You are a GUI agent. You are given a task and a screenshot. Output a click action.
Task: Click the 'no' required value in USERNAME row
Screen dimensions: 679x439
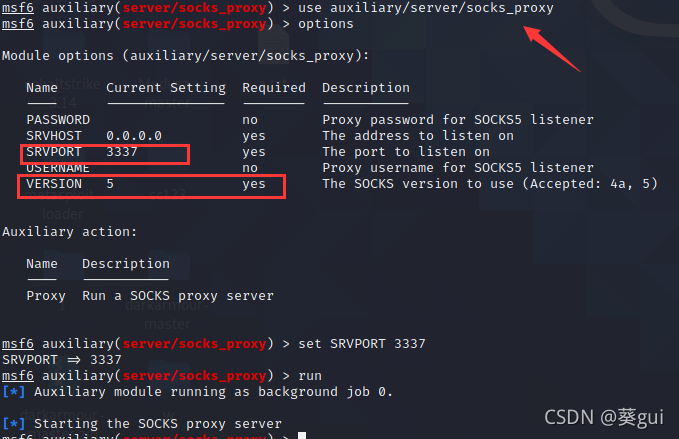250,168
